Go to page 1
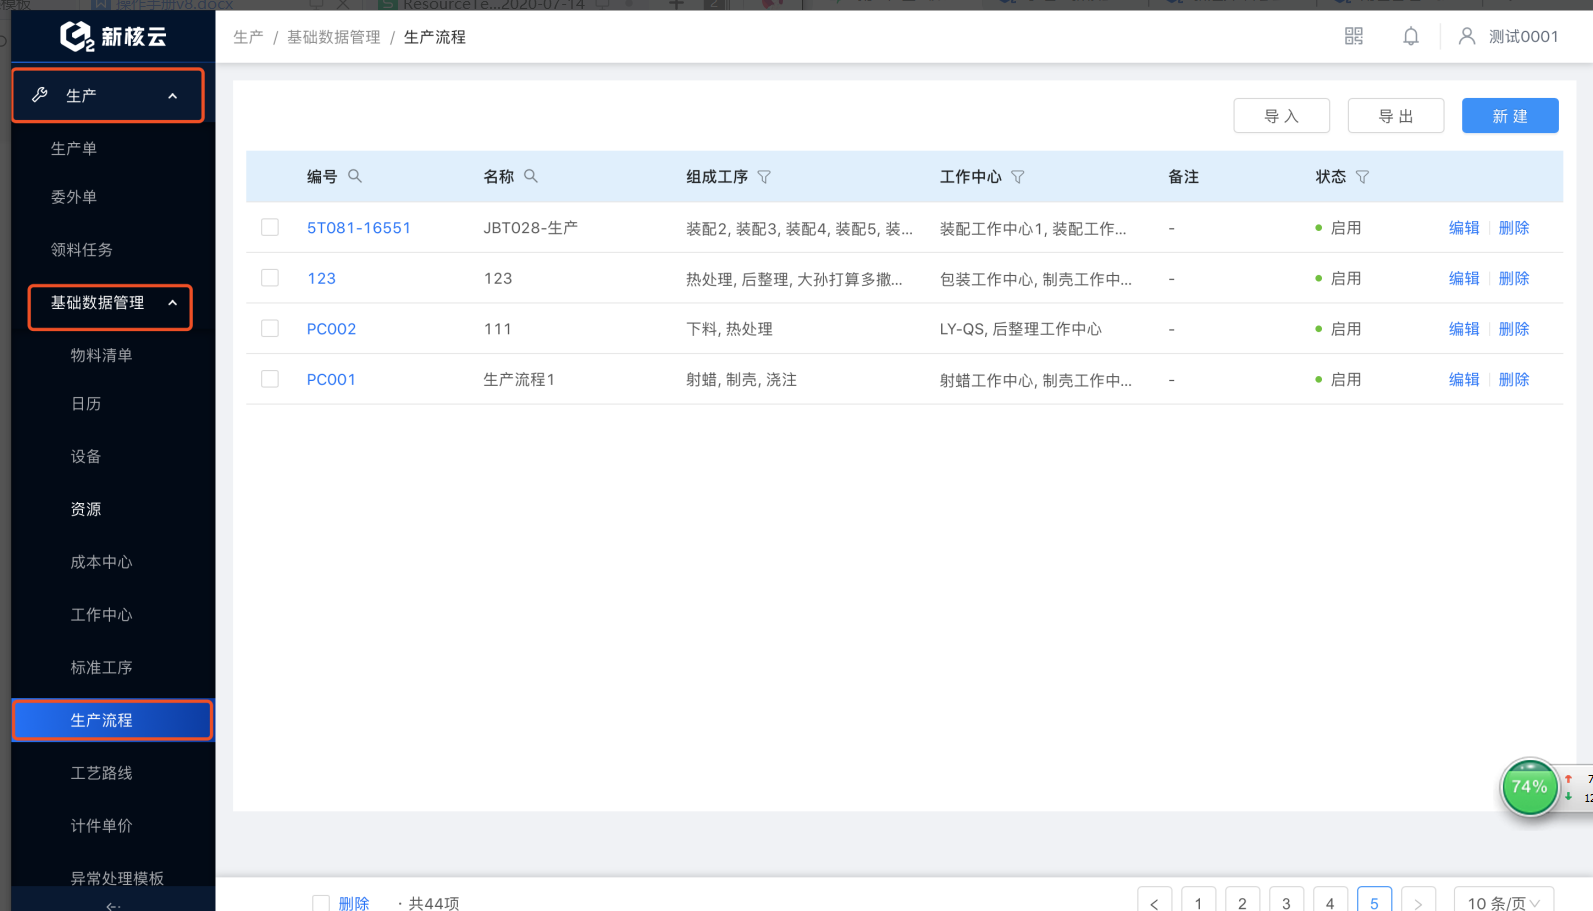The height and width of the screenshot is (911, 1593). point(1198,901)
